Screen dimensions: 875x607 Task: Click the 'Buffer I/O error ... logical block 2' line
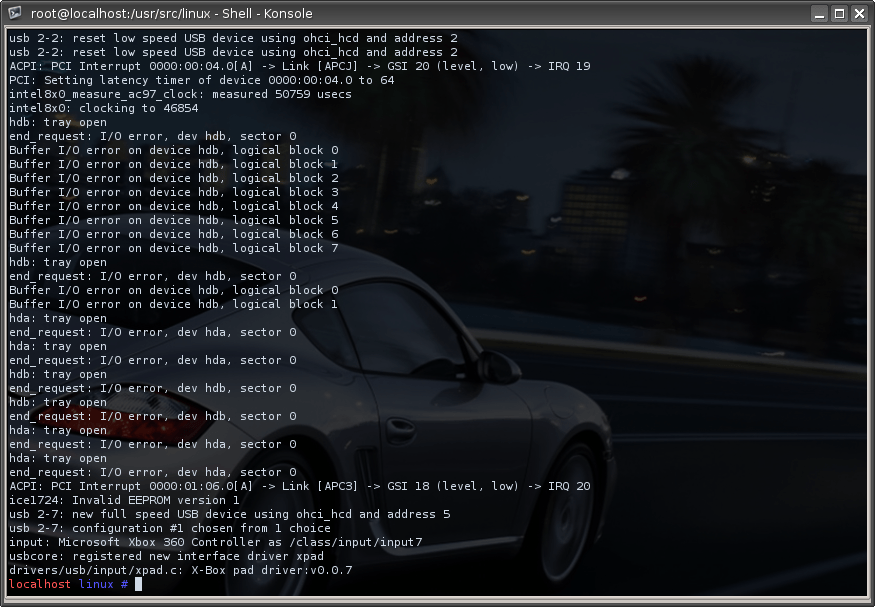coord(174,179)
